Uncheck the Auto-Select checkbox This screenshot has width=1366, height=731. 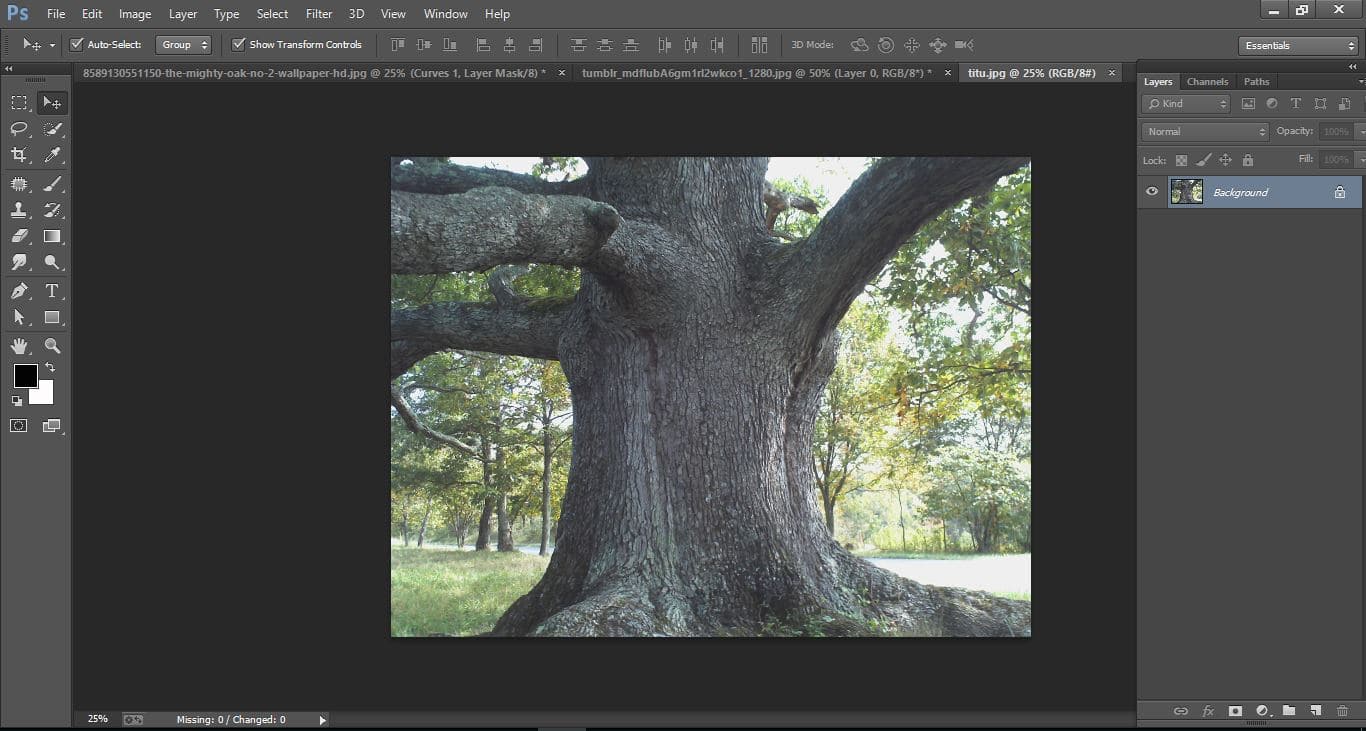click(77, 44)
